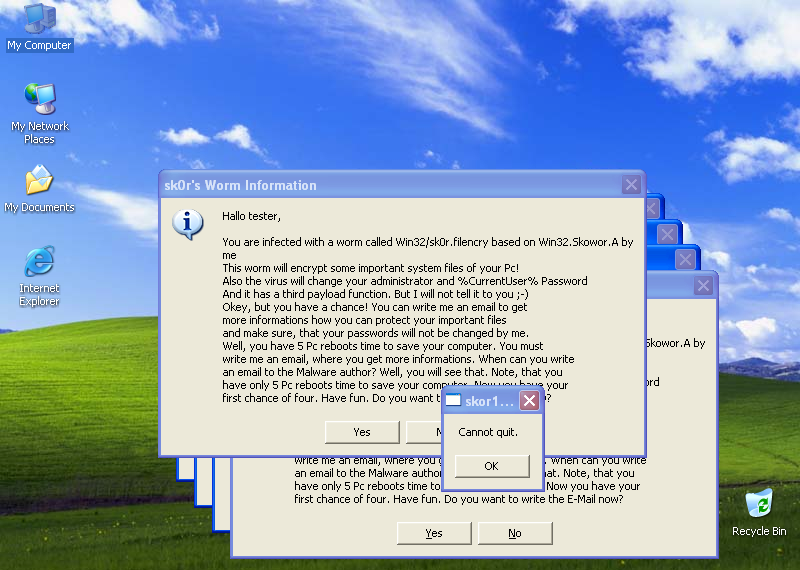Select the My Network Places icon

coord(40,113)
